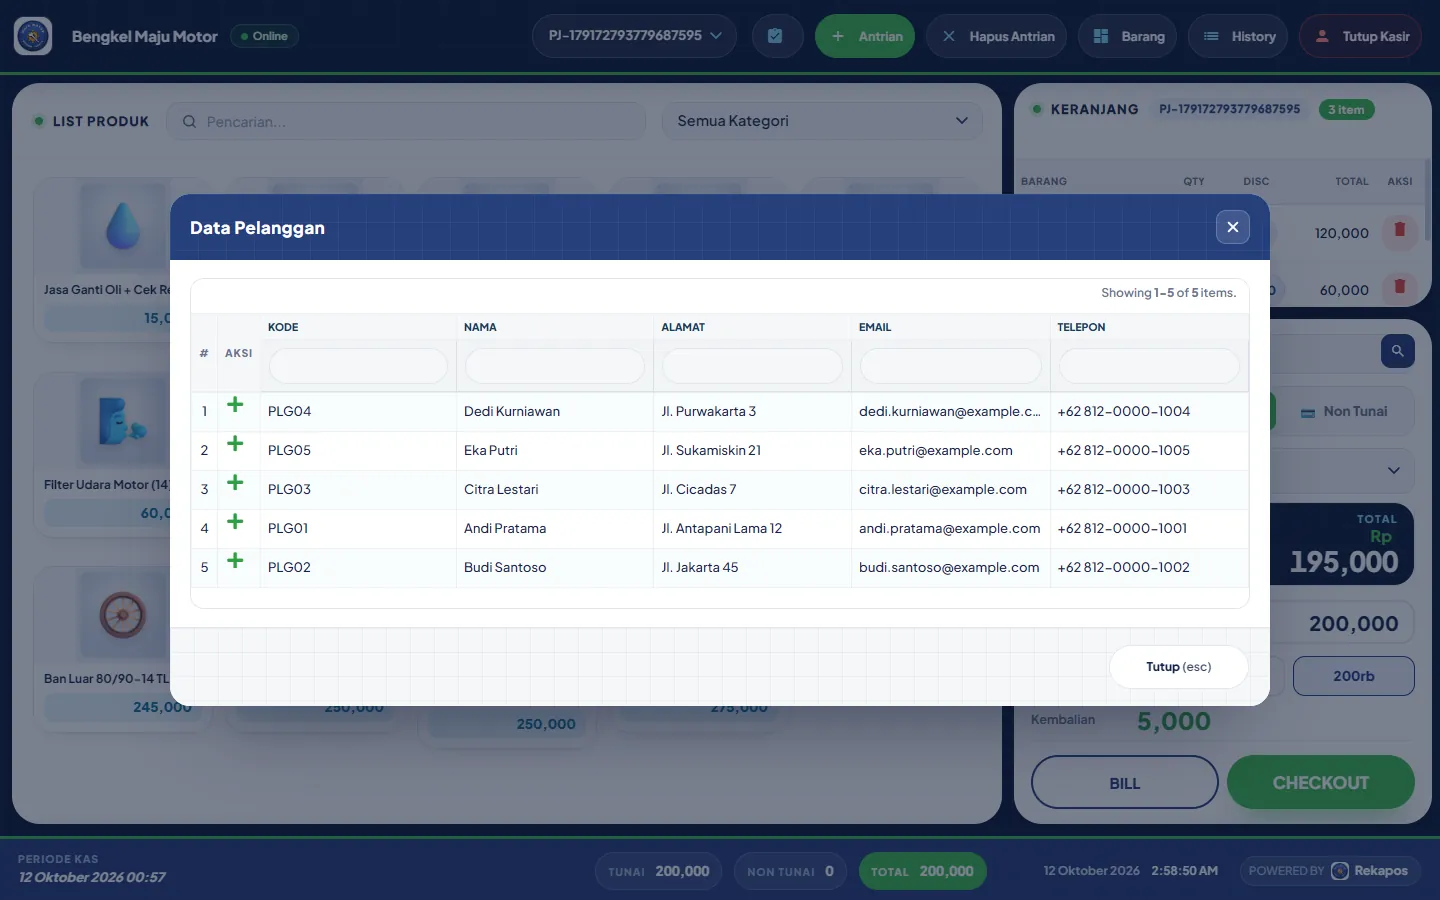Add customer Andi Pratama with plus icon
The image size is (1440, 900).
235,522
